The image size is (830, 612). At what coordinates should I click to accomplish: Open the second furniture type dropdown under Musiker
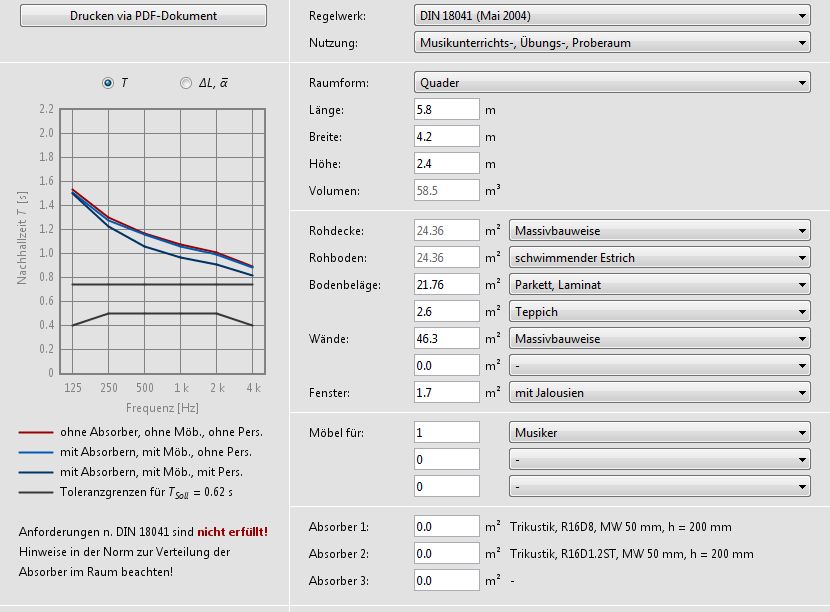coord(660,460)
